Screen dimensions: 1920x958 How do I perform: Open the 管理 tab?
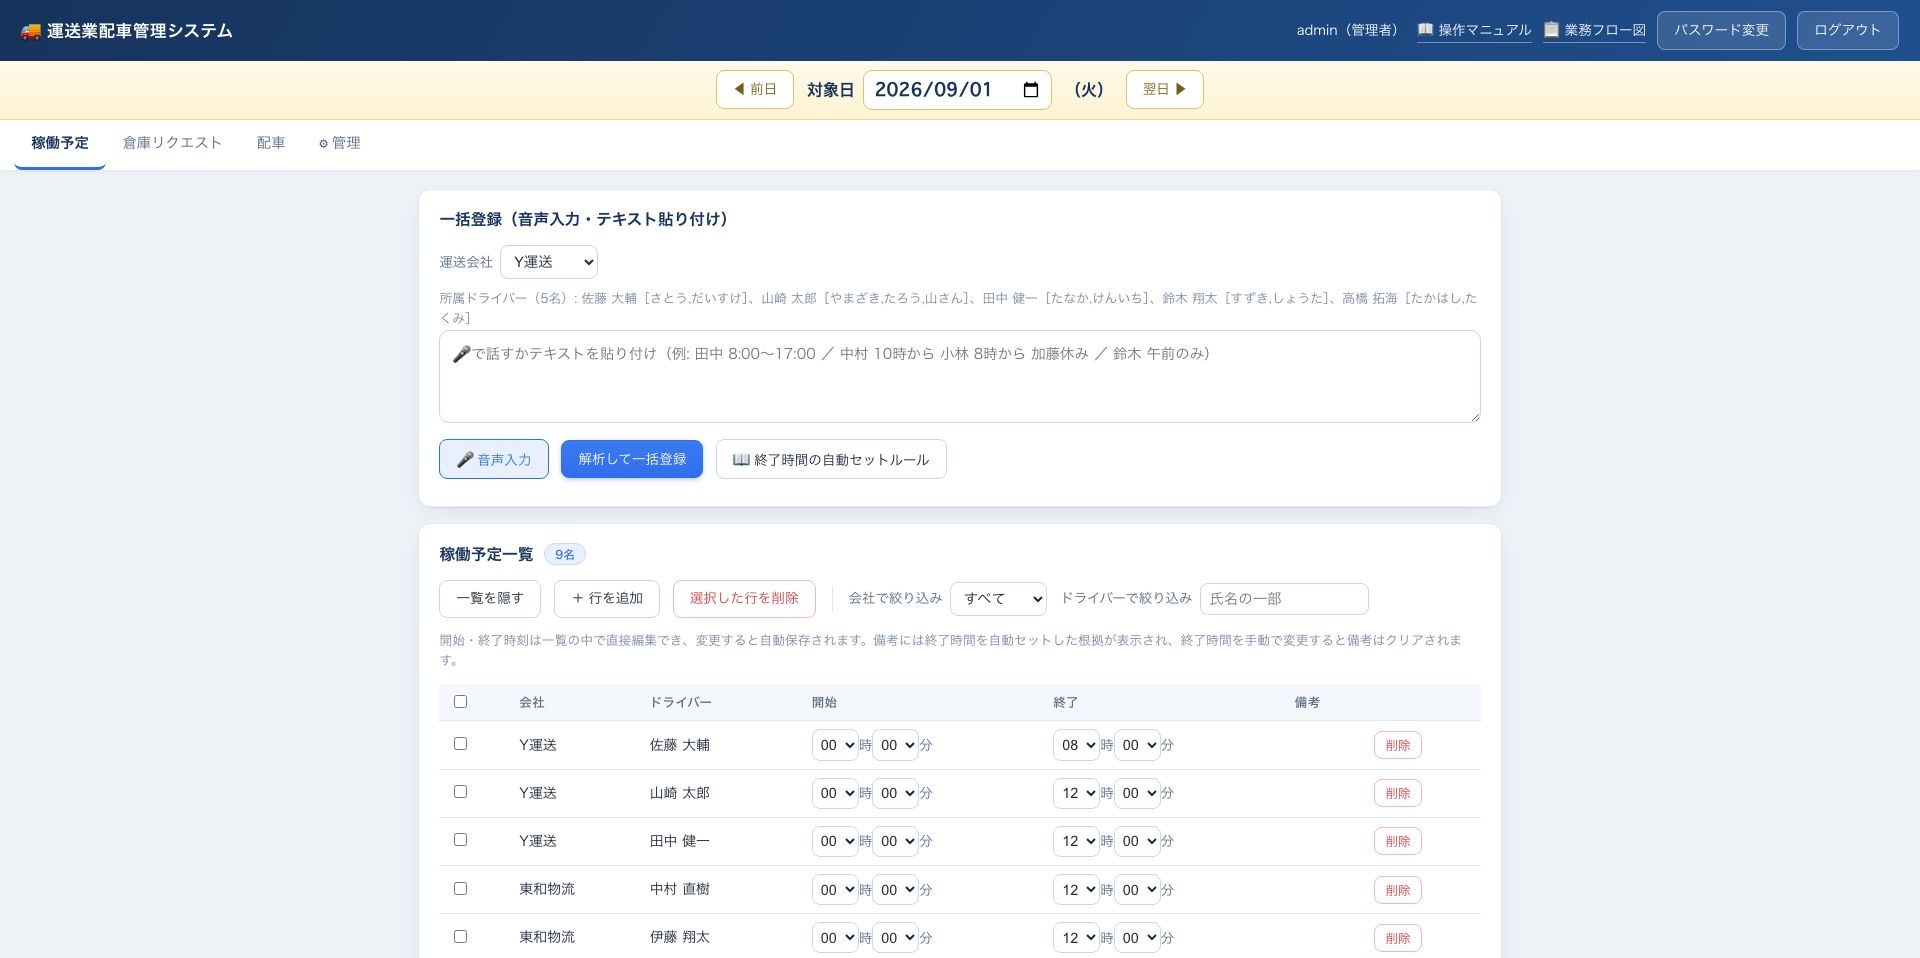(340, 143)
